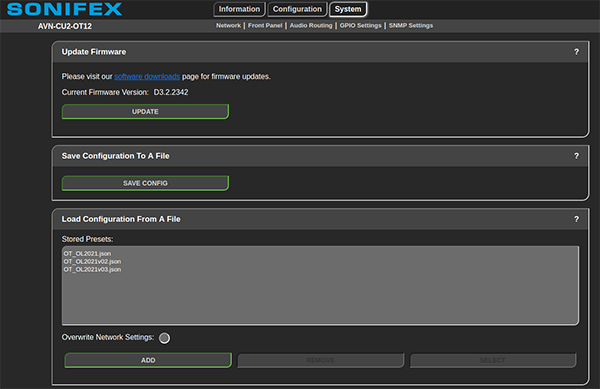Select preset OT_OL2021v02.json
Viewport: 600px width, 389px height.
pyautogui.click(x=92, y=262)
